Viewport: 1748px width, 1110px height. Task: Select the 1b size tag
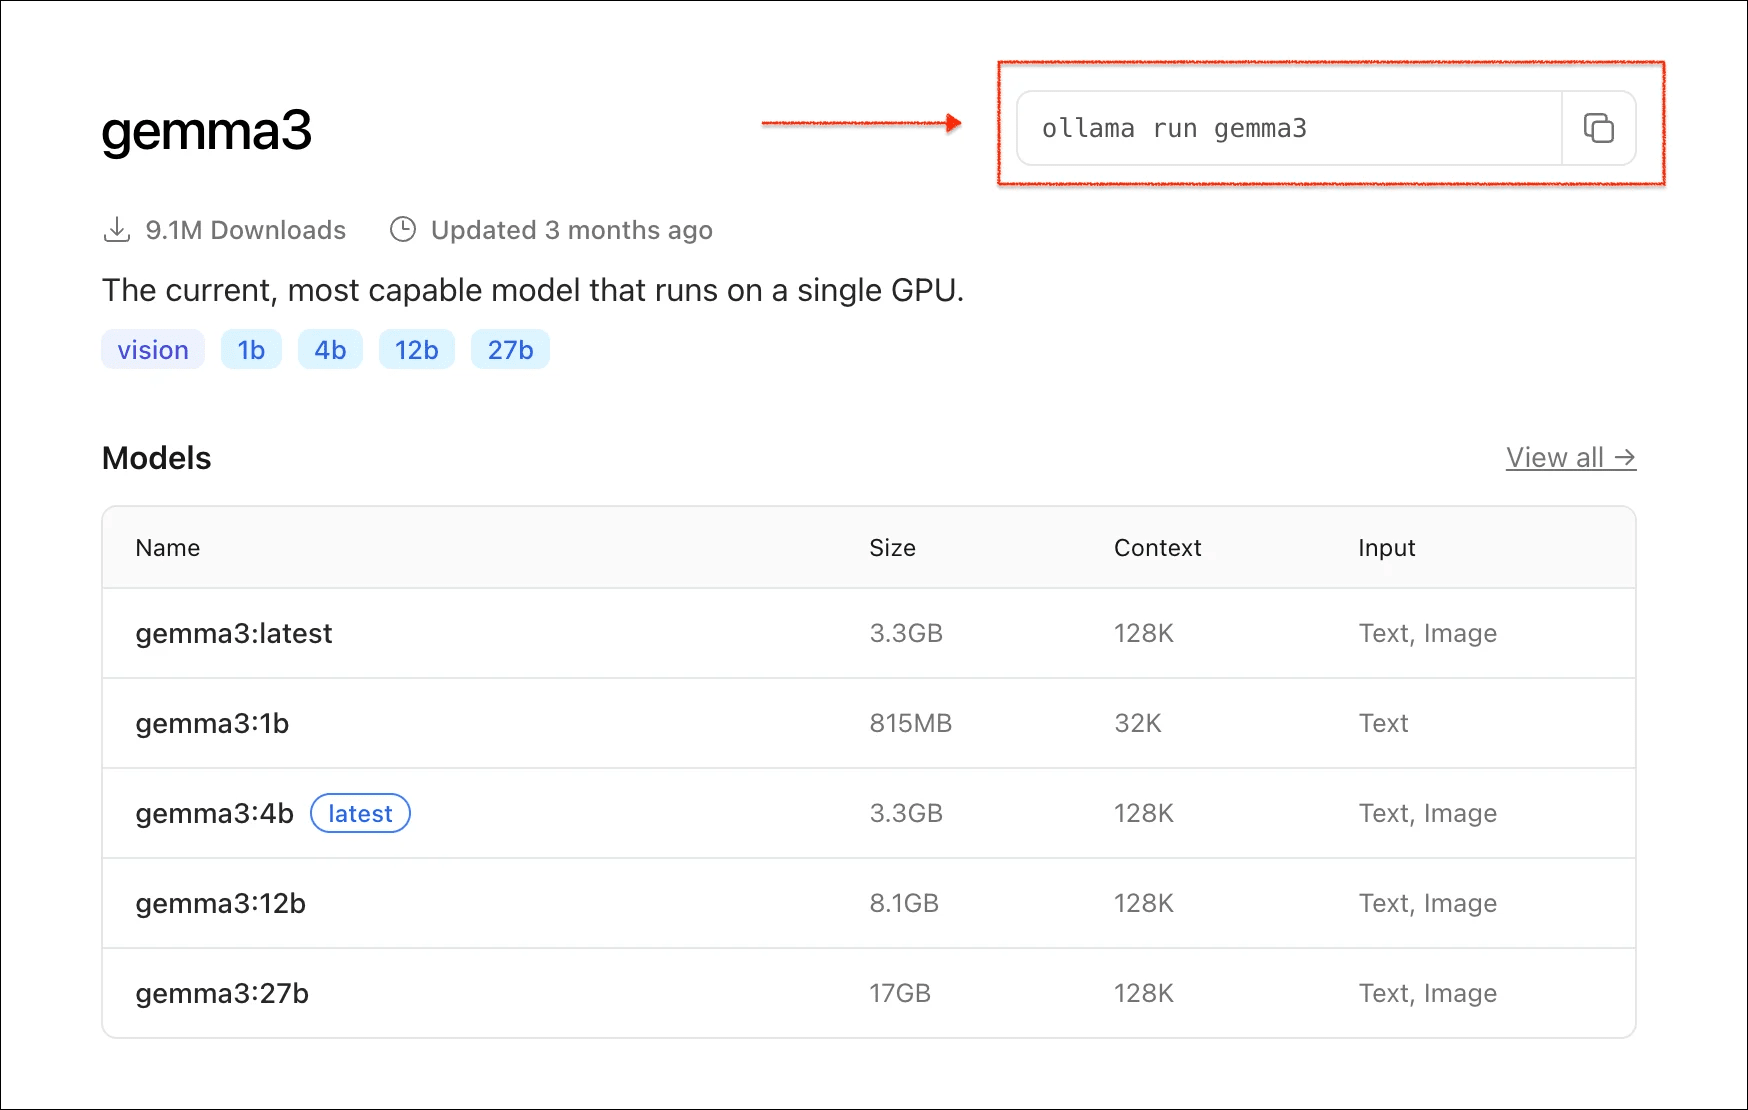tap(251, 350)
